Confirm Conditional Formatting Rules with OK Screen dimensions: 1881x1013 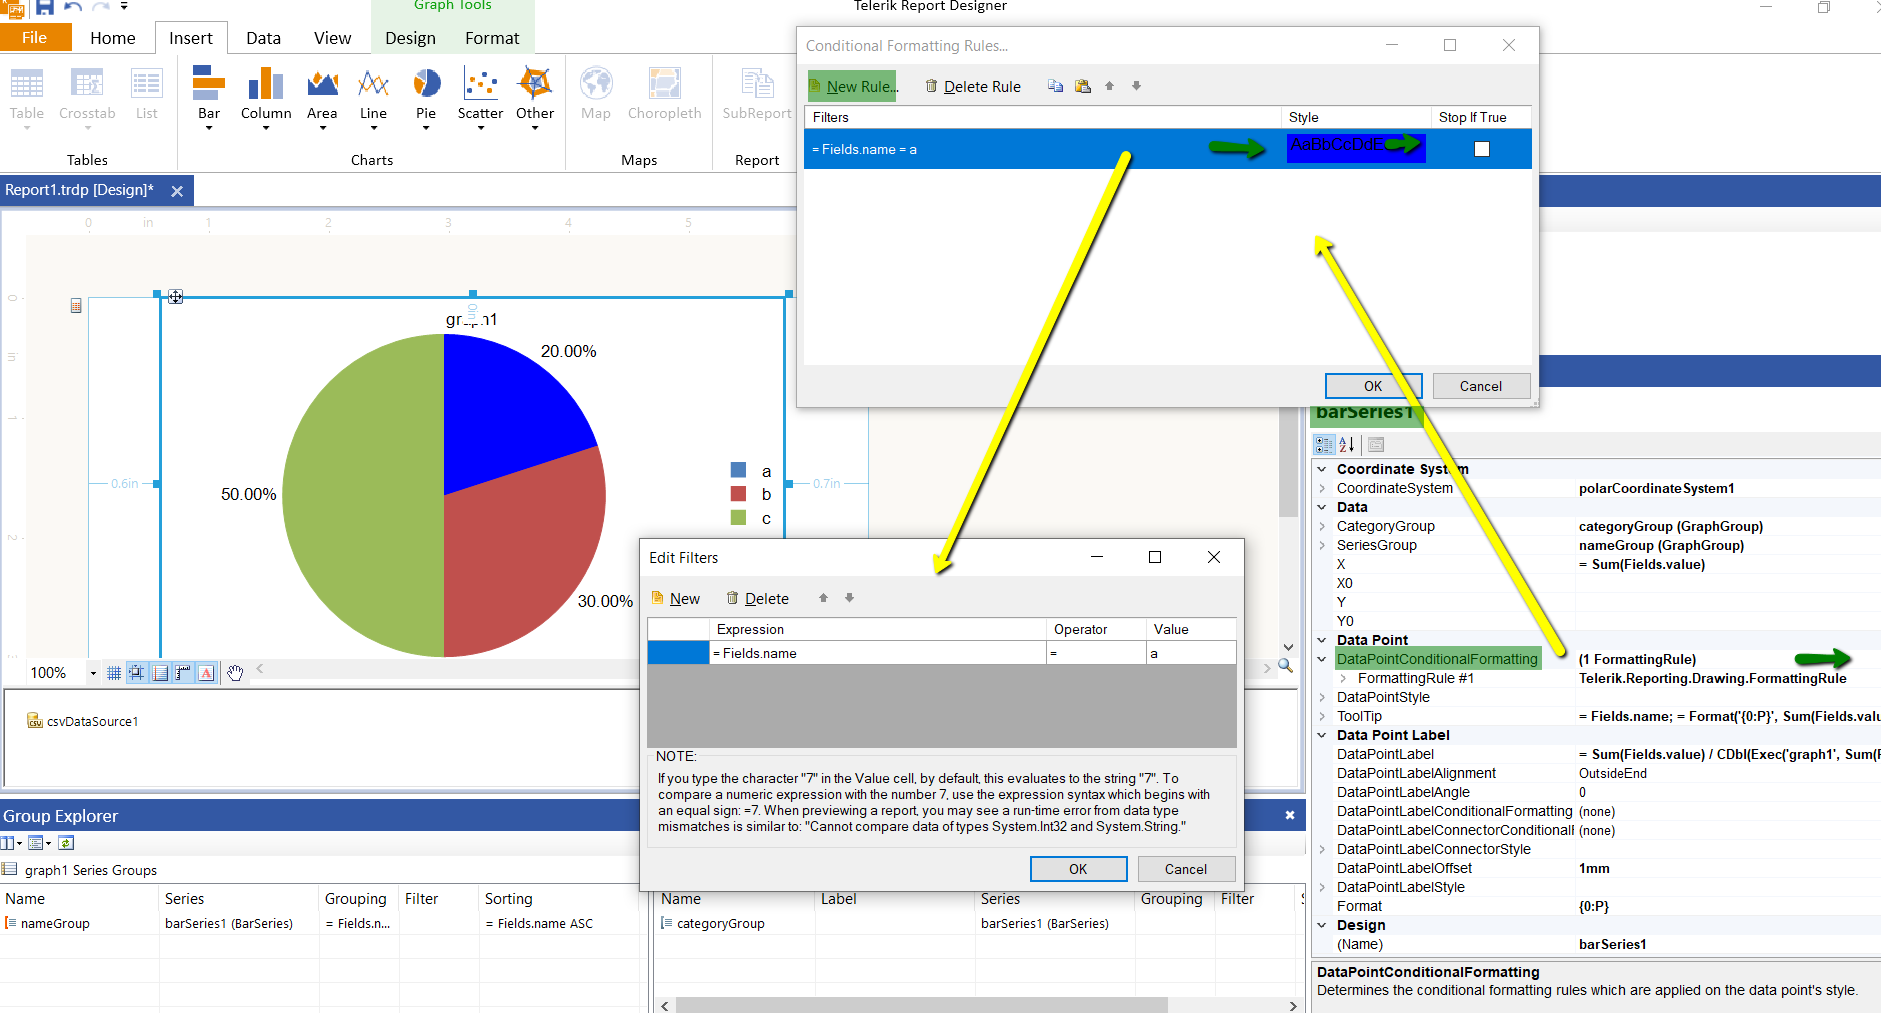[1373, 386]
